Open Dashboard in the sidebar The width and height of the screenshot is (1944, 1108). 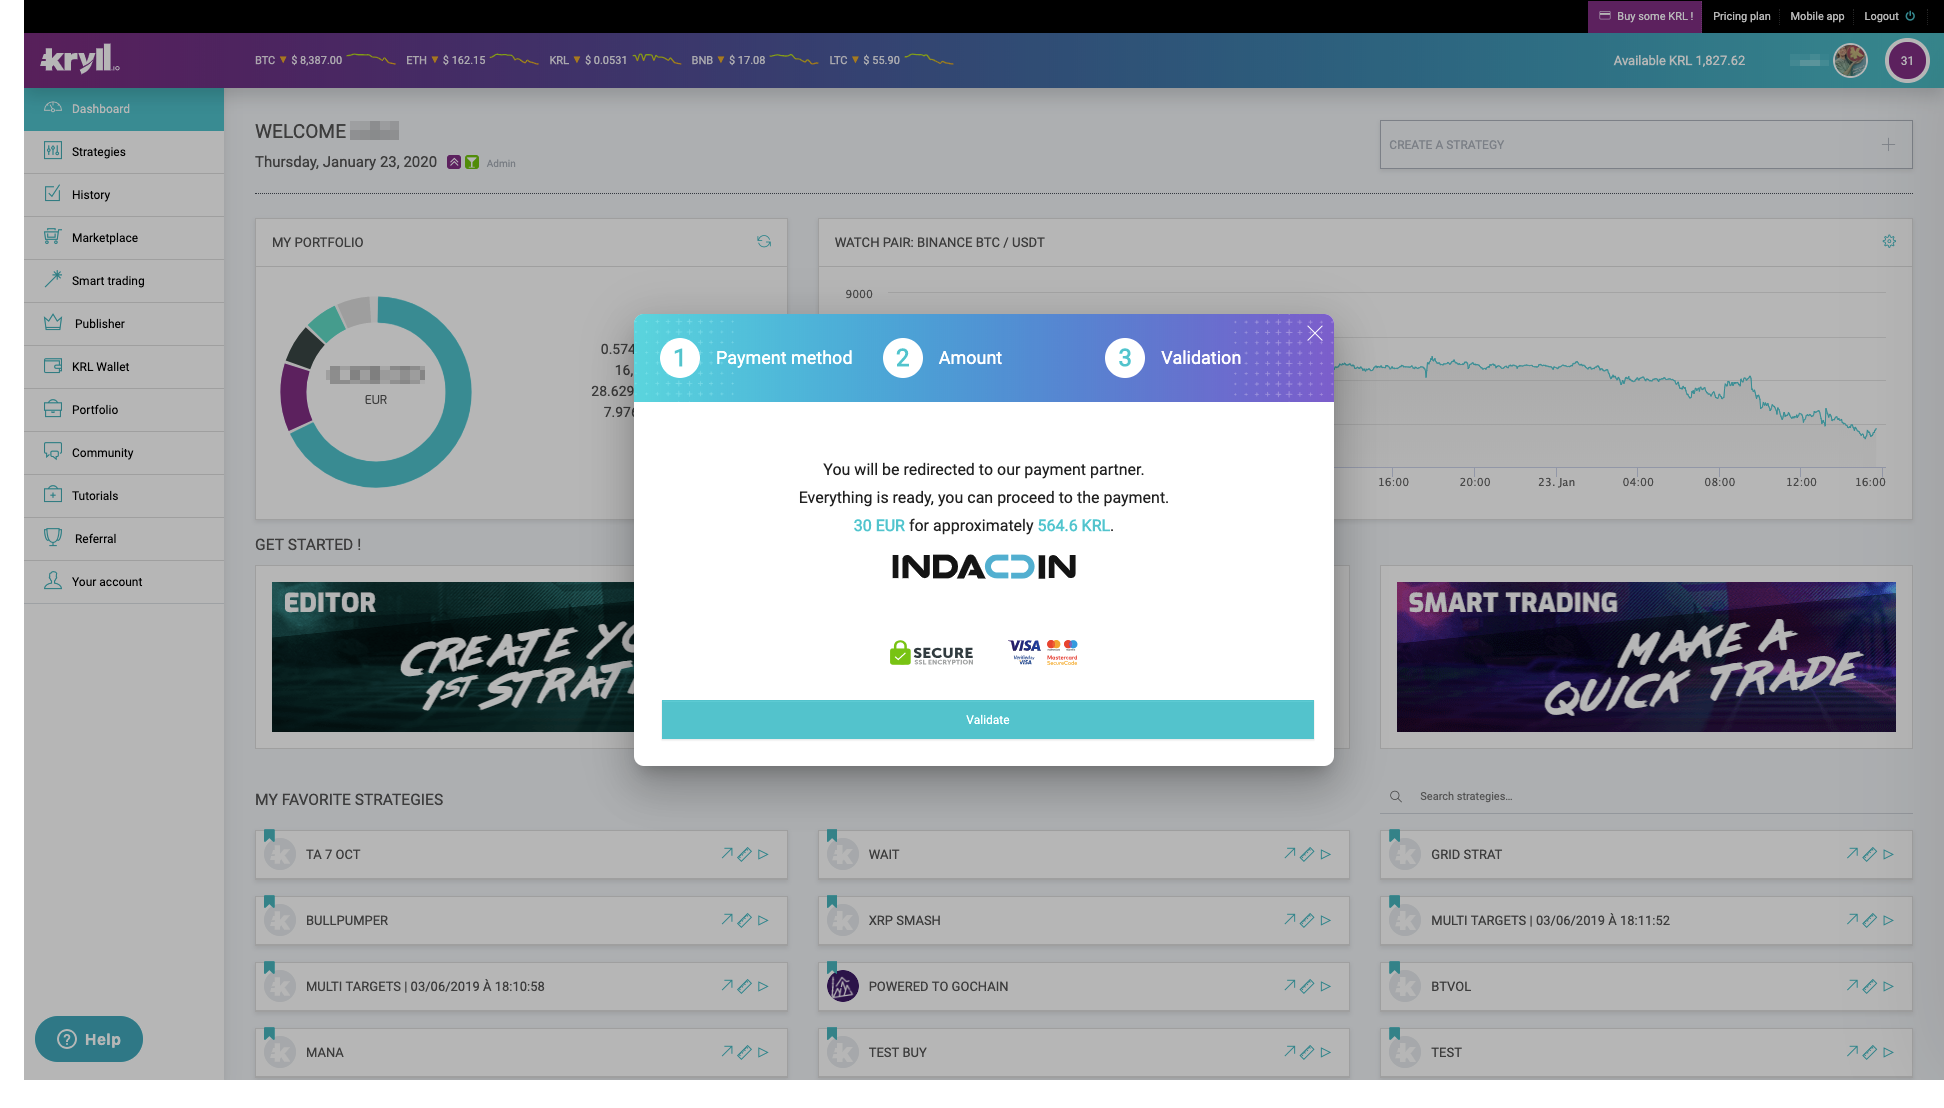click(124, 109)
